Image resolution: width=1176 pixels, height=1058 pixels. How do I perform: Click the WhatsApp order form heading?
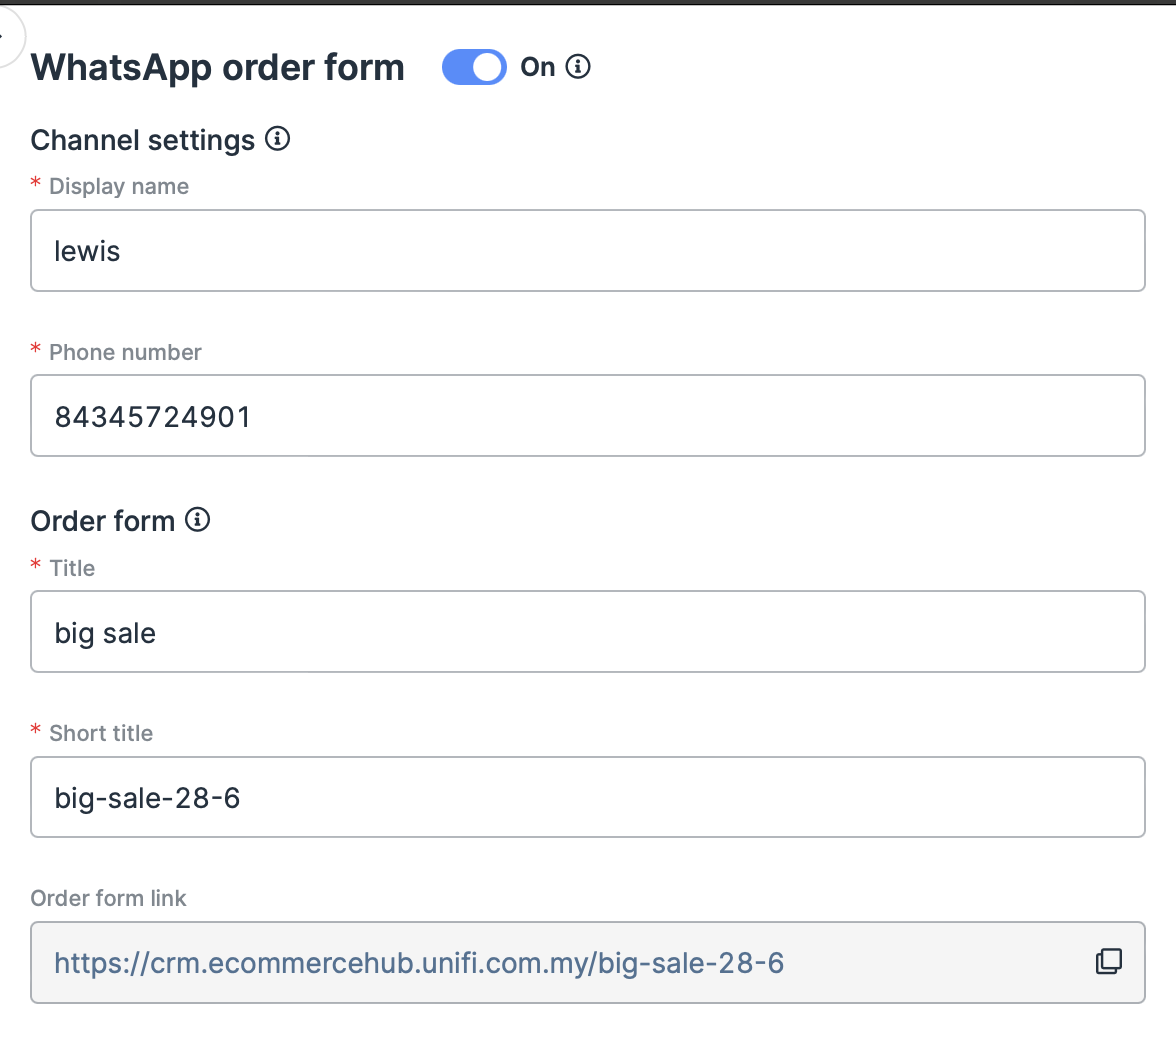point(218,68)
